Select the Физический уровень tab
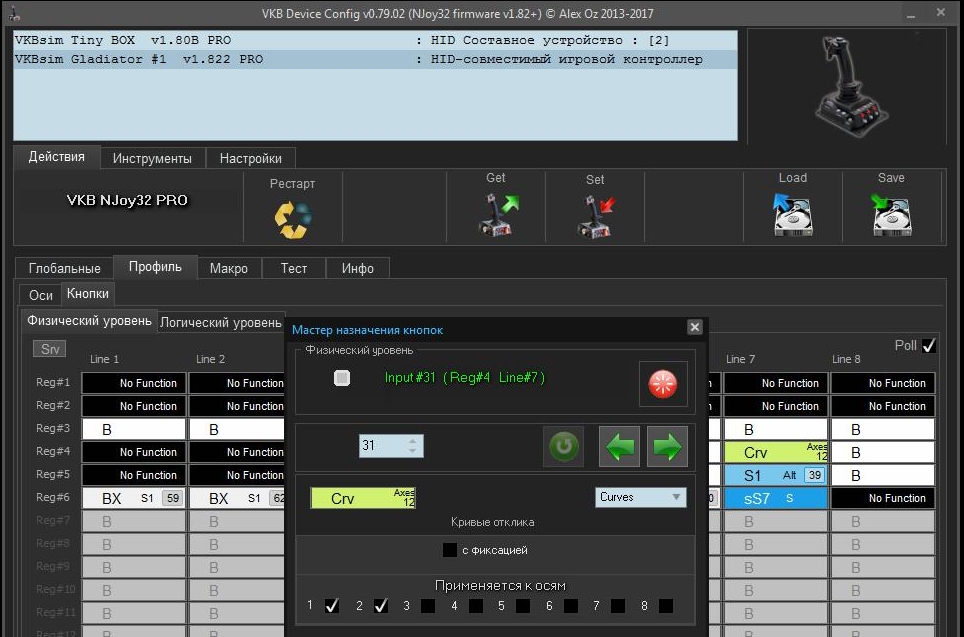 point(90,321)
